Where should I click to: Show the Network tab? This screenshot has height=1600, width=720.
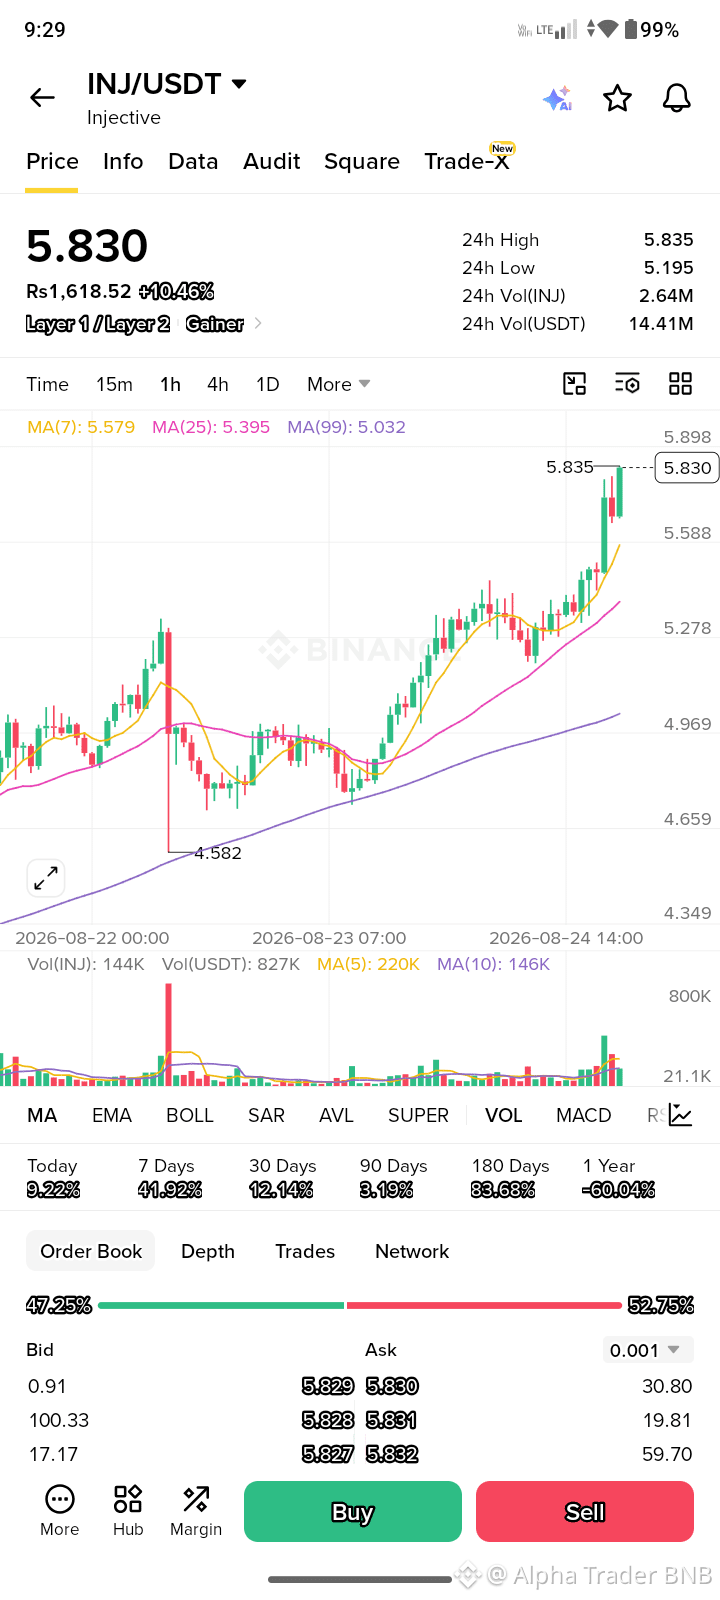click(x=412, y=1251)
